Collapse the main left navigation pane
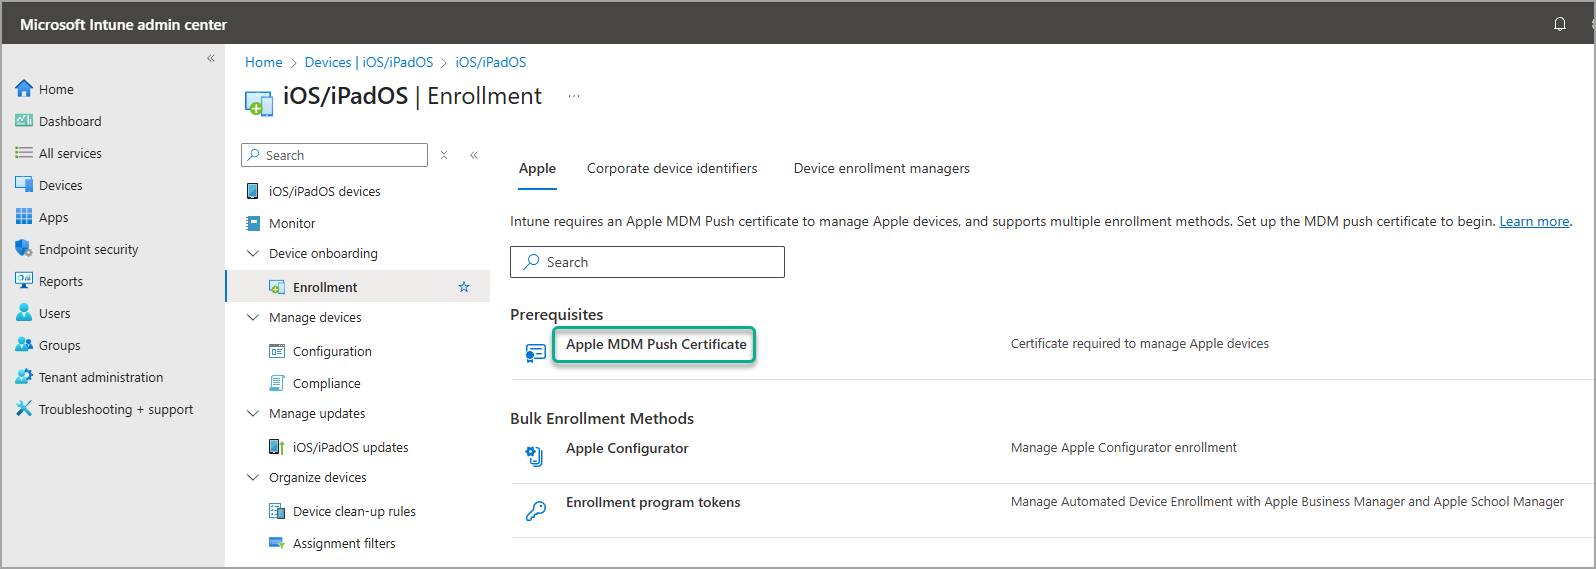This screenshot has width=1596, height=569. tap(211, 58)
